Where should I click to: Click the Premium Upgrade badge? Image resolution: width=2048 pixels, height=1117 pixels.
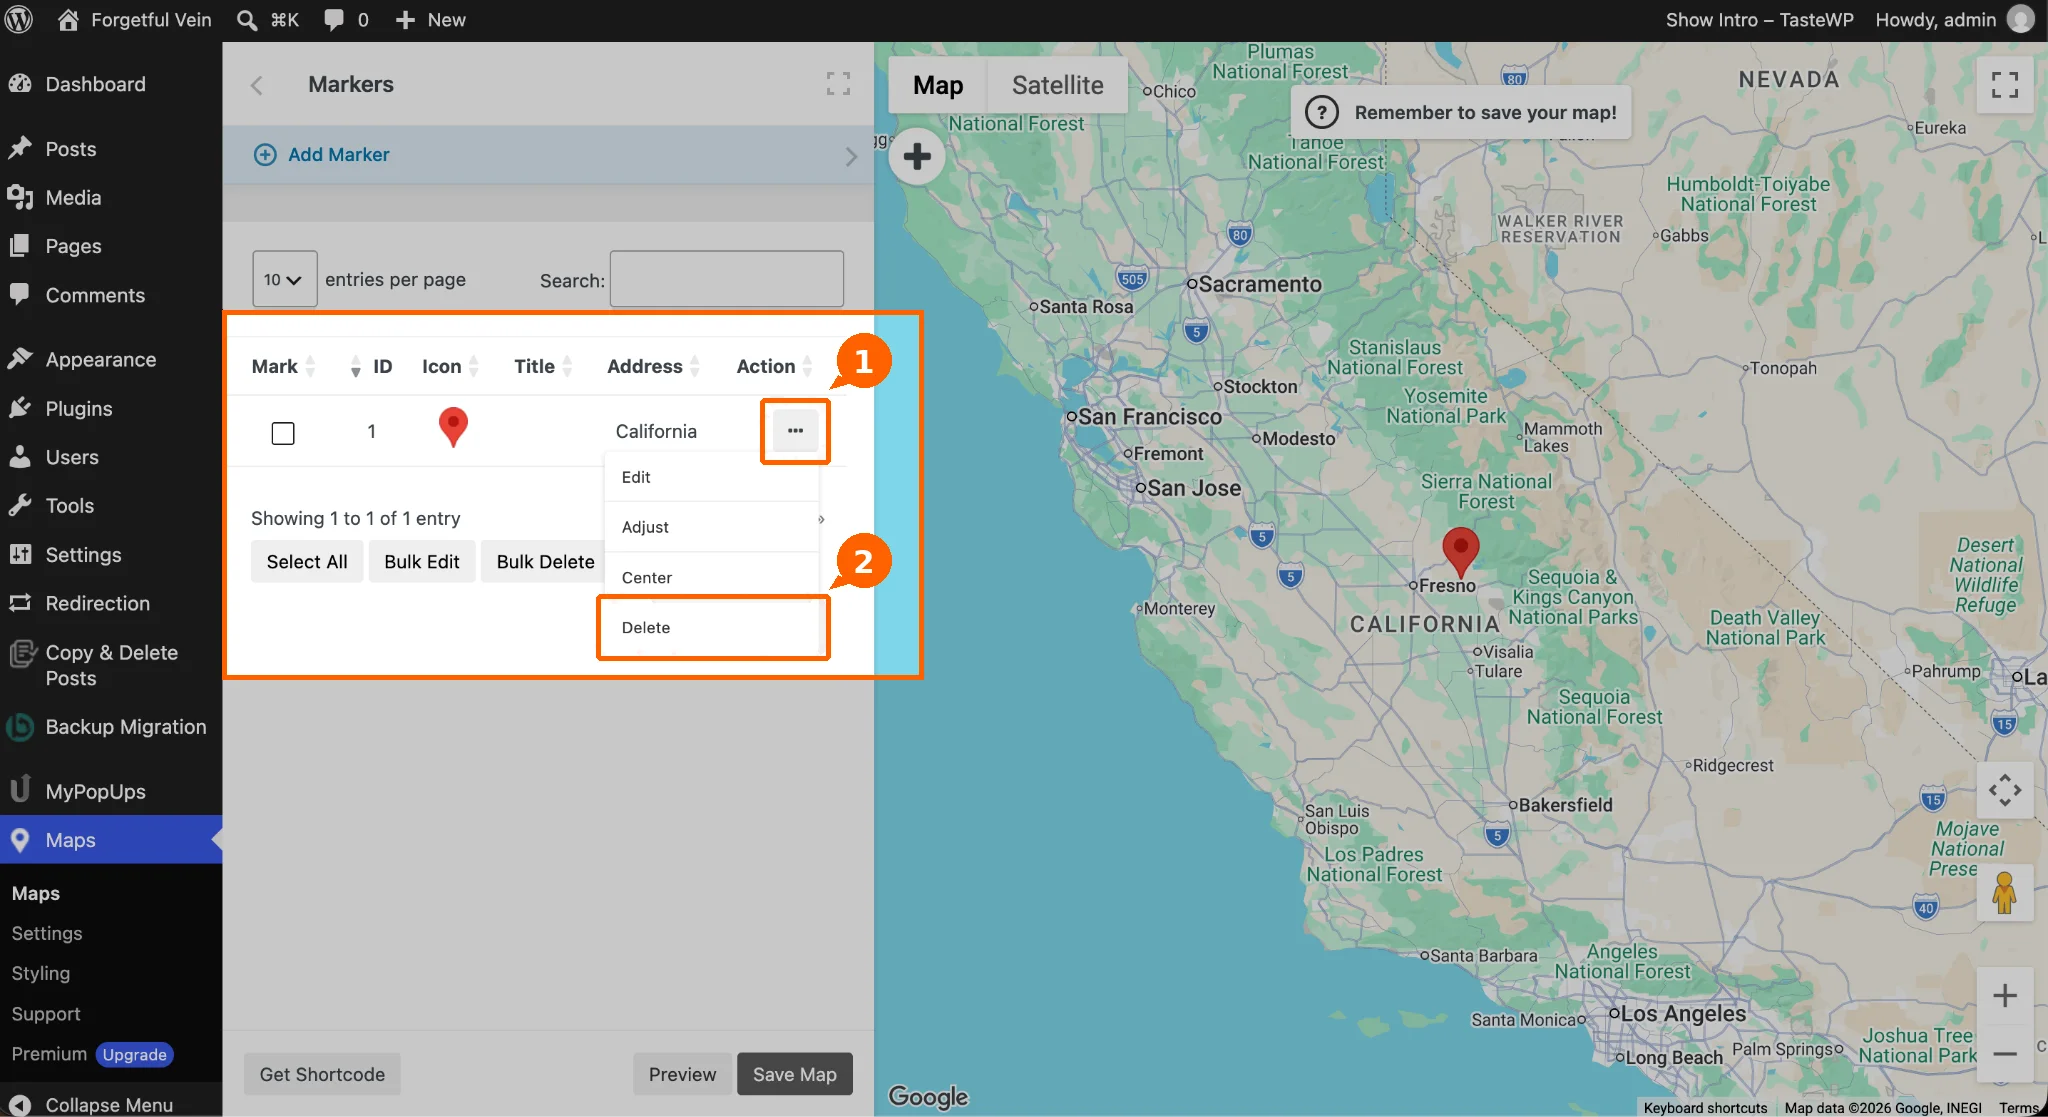click(134, 1055)
